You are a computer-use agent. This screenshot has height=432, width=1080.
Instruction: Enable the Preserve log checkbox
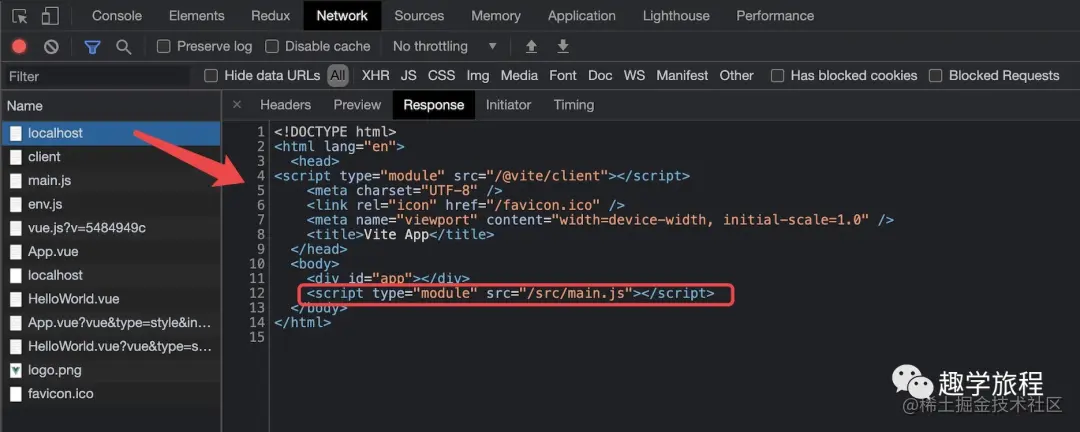click(163, 46)
